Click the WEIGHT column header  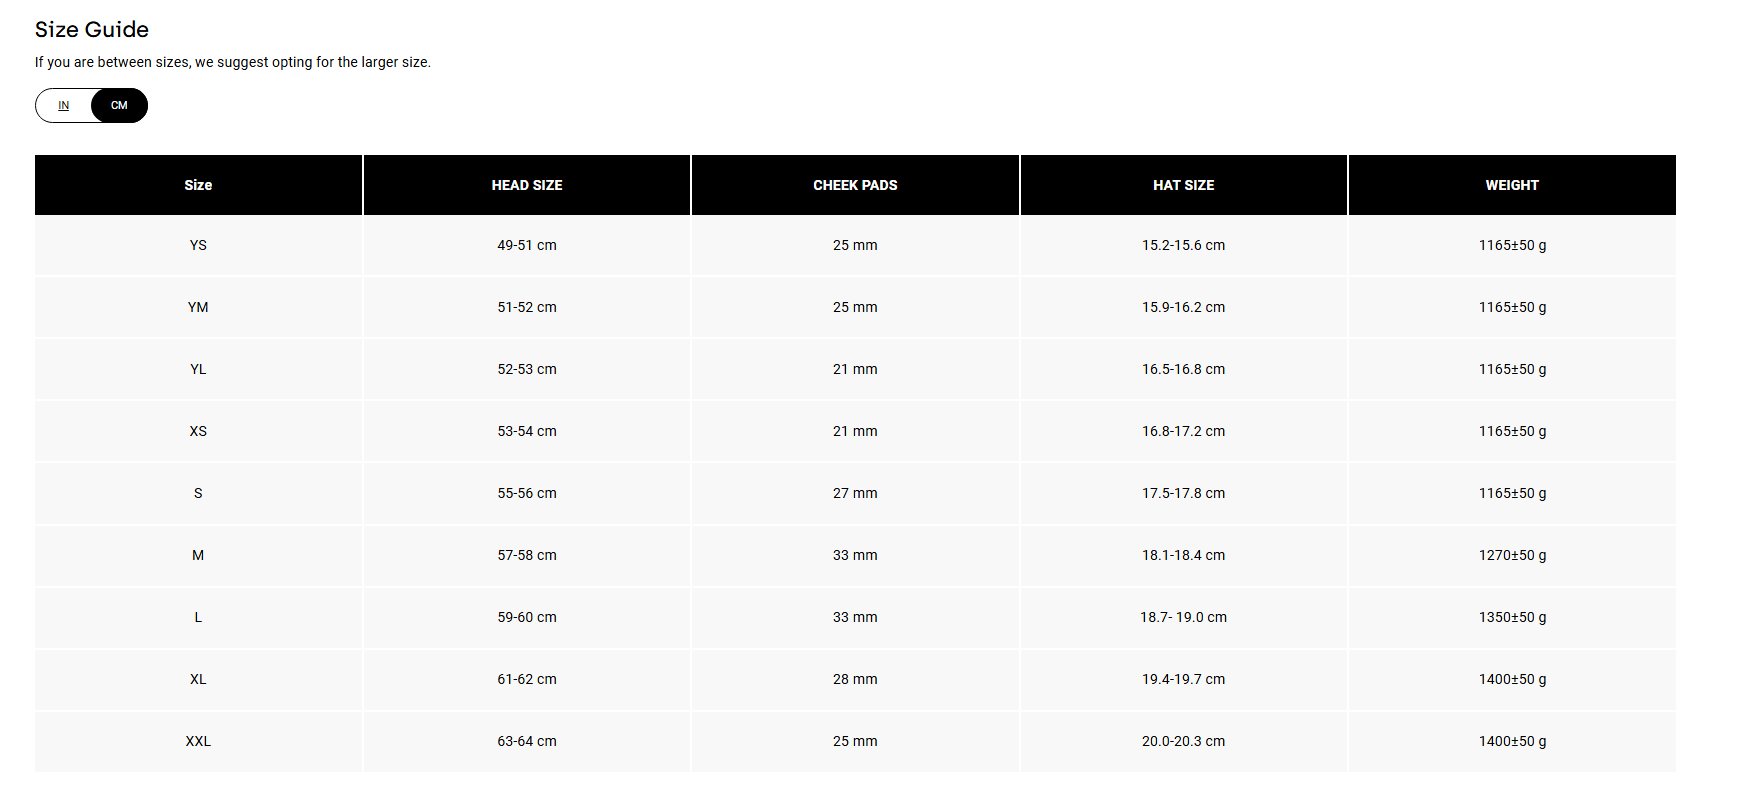pos(1512,185)
